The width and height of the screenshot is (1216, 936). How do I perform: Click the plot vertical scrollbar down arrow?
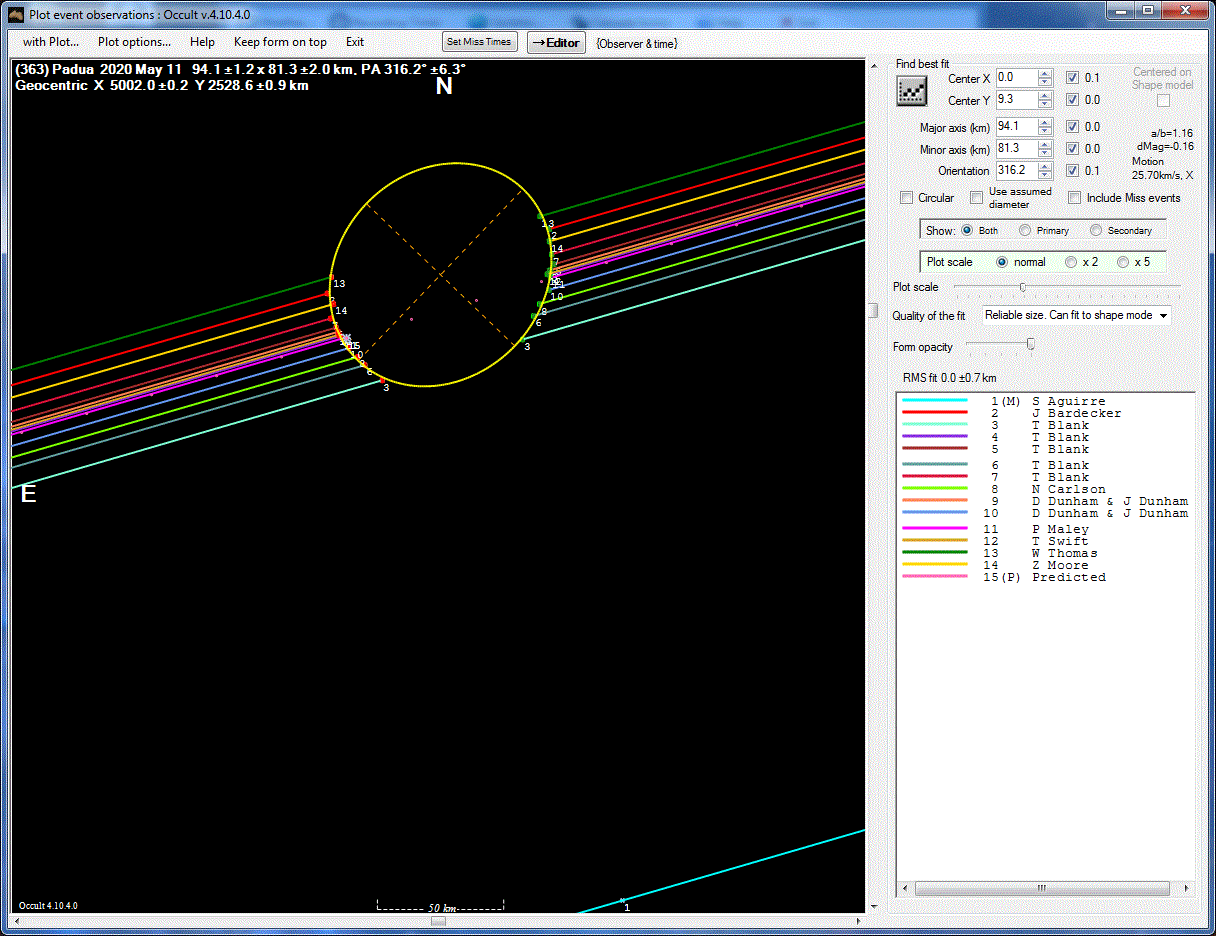point(872,907)
